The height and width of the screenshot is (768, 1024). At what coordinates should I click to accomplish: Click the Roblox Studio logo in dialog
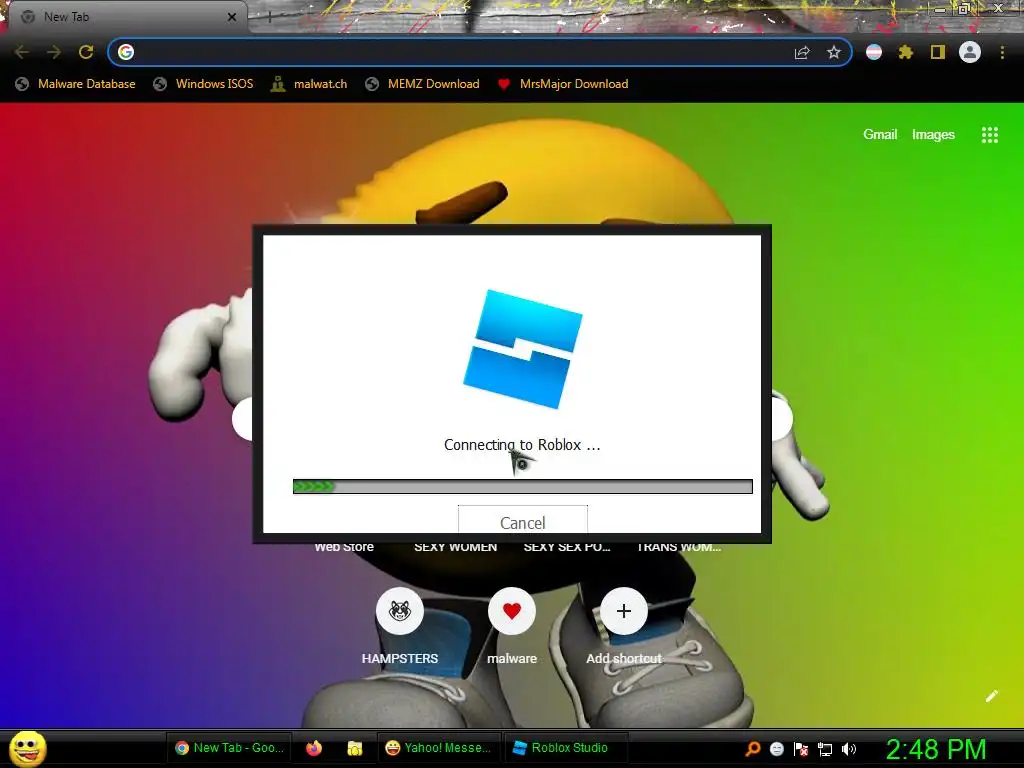522,349
